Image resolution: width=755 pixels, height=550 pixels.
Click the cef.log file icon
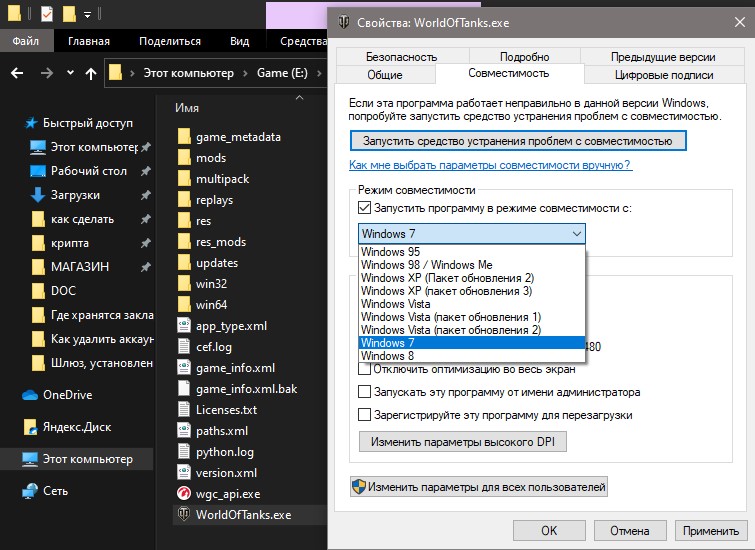(x=184, y=346)
